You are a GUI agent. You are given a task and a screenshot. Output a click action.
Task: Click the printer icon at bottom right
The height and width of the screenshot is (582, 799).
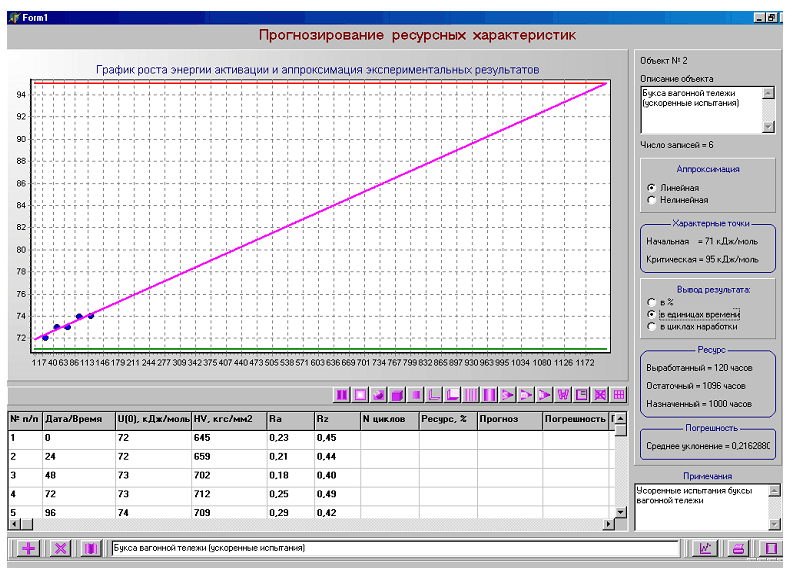click(738, 548)
